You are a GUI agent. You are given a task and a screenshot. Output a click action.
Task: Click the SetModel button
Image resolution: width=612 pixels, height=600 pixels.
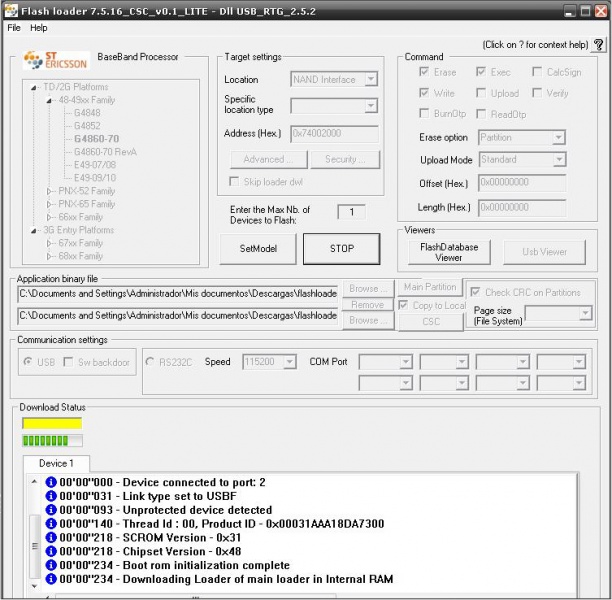pos(258,249)
